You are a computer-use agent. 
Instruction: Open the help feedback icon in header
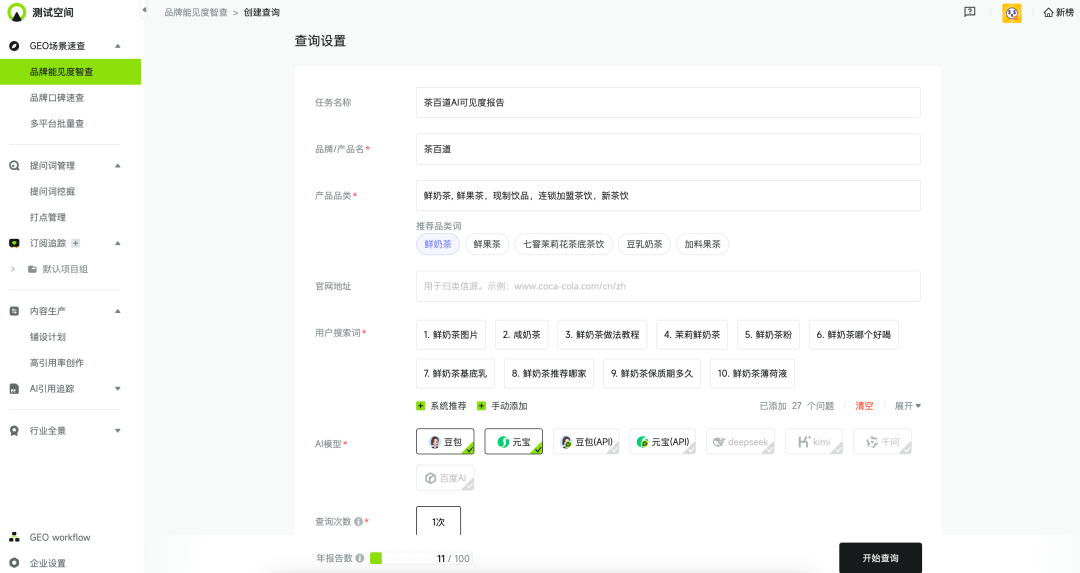pyautogui.click(x=970, y=12)
